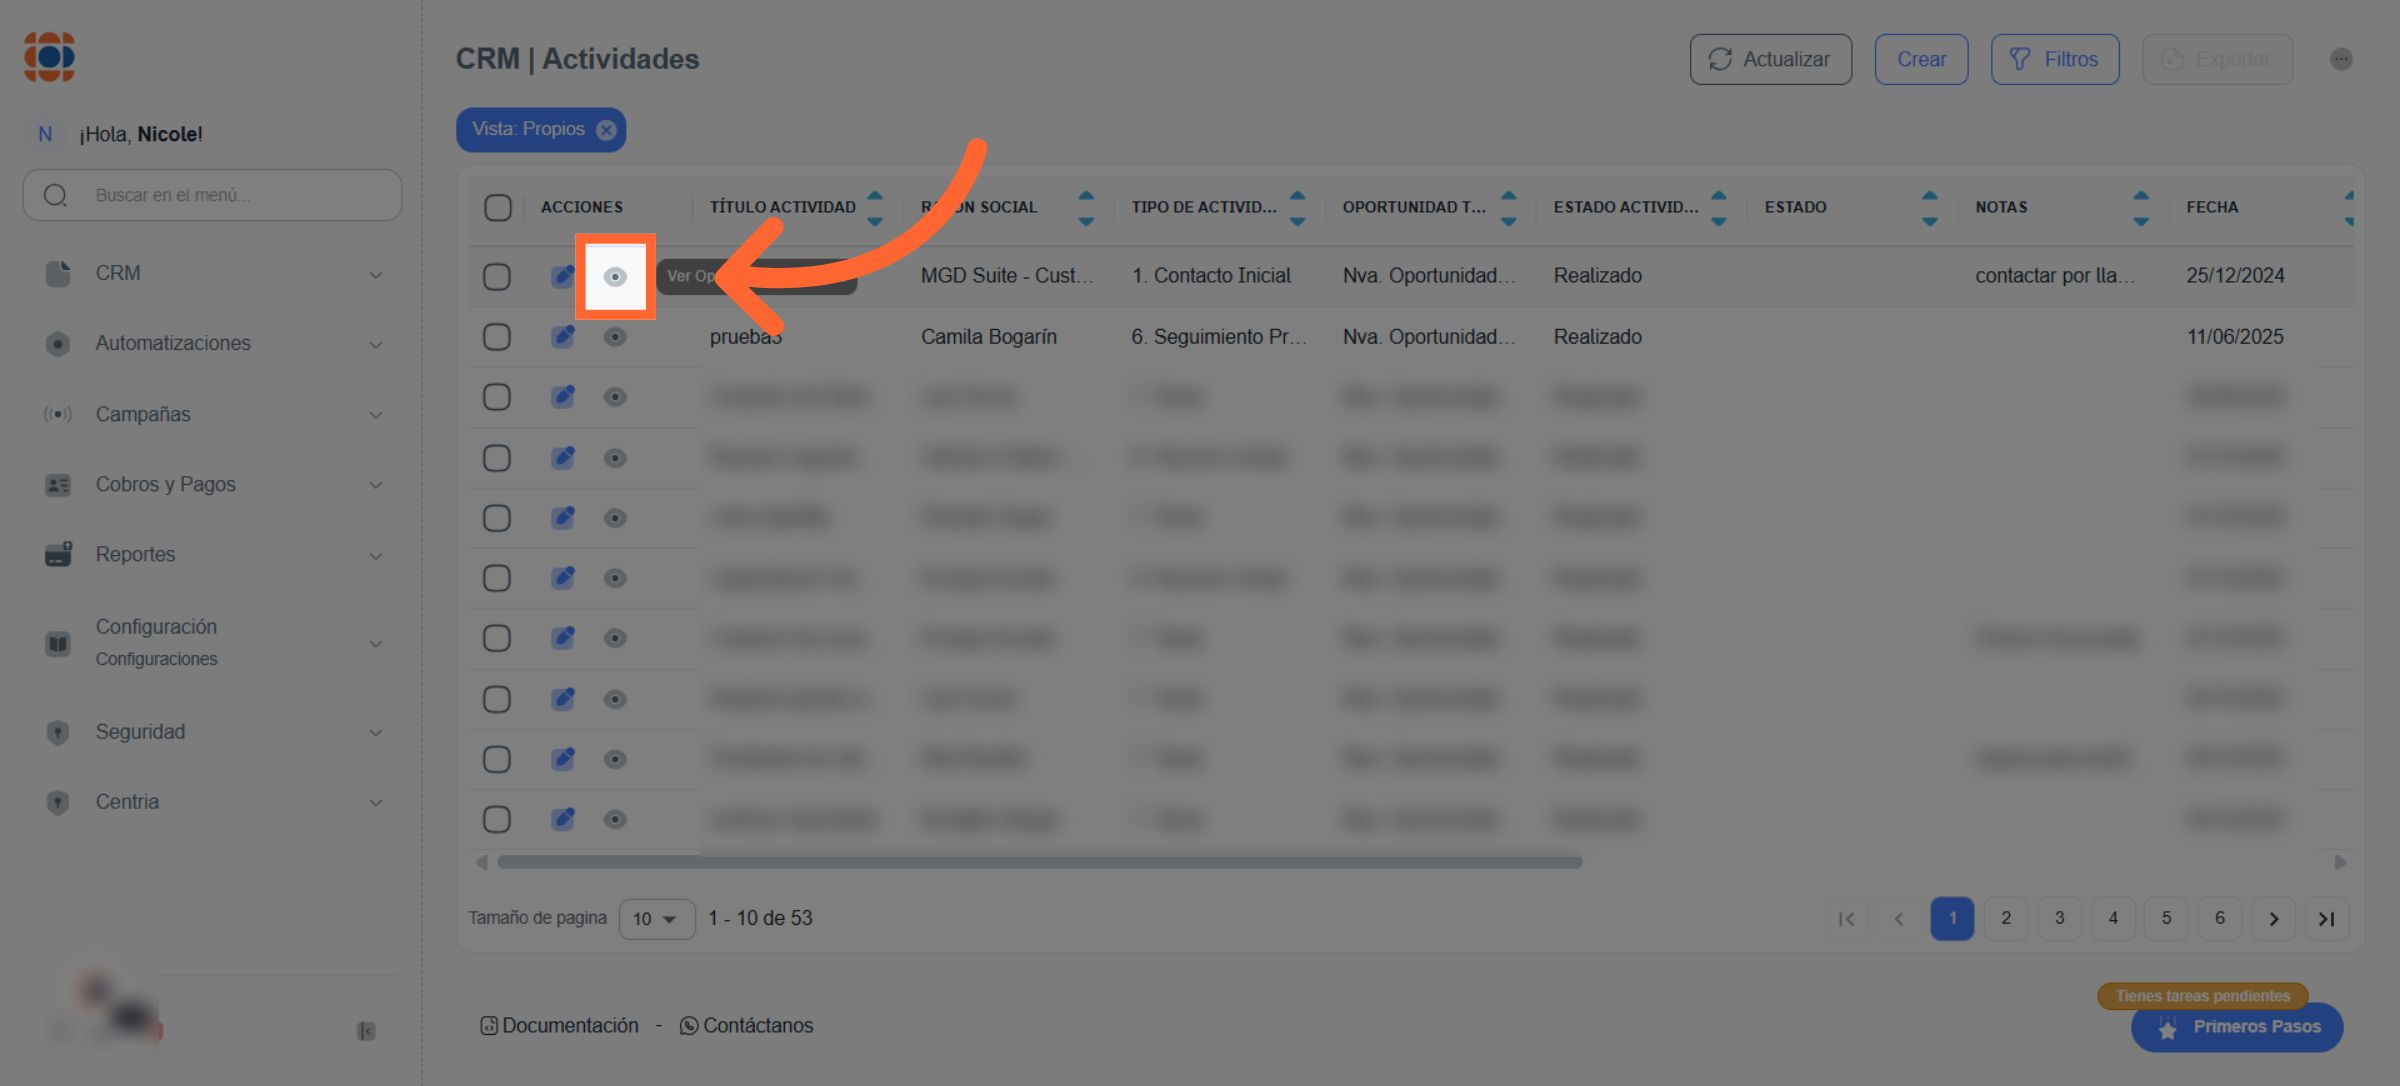Go to next page arrow
2400x1086 pixels.
click(x=2273, y=919)
